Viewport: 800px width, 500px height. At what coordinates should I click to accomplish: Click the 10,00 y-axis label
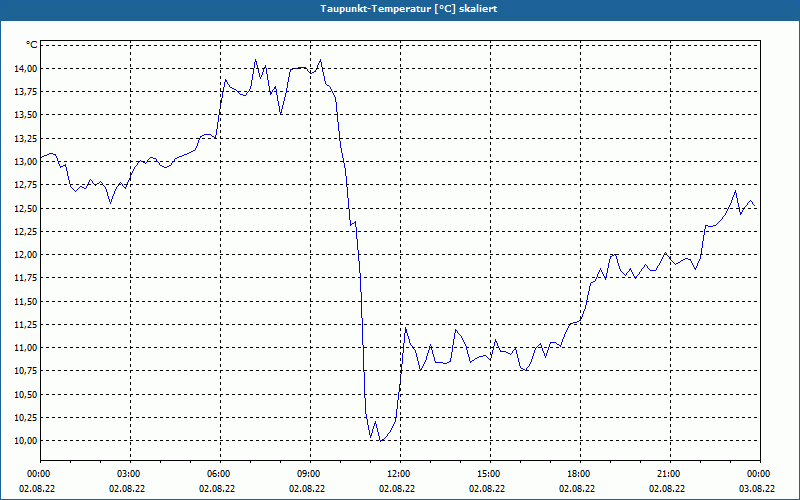[26, 441]
